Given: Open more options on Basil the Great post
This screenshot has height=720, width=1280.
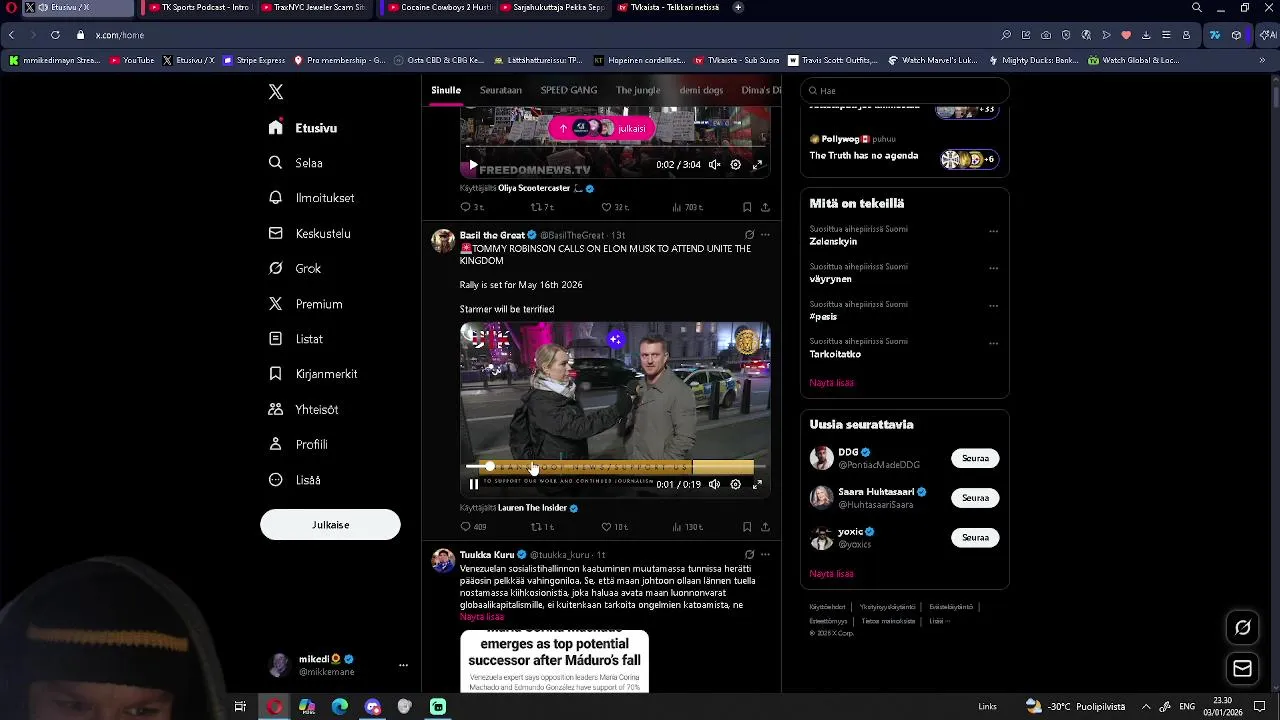Looking at the screenshot, I should [x=765, y=235].
